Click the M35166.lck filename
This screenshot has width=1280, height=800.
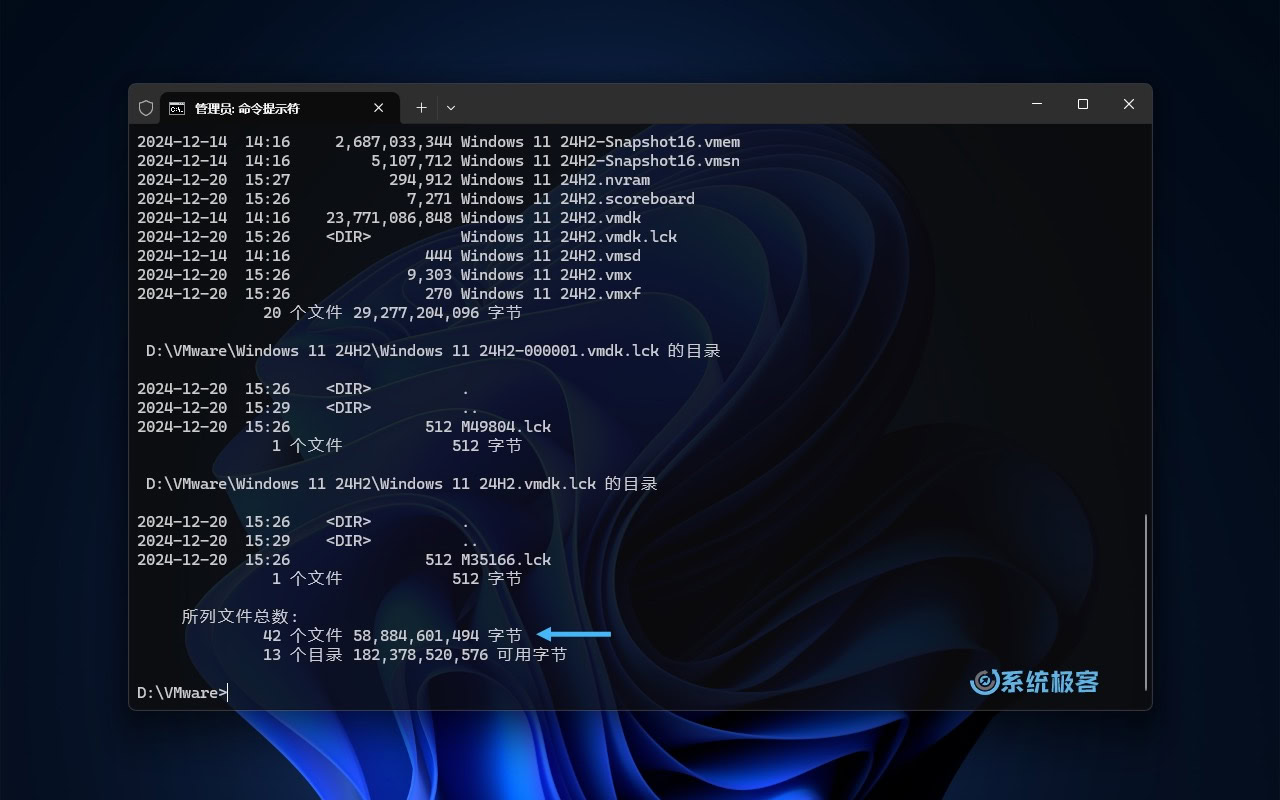(x=506, y=560)
